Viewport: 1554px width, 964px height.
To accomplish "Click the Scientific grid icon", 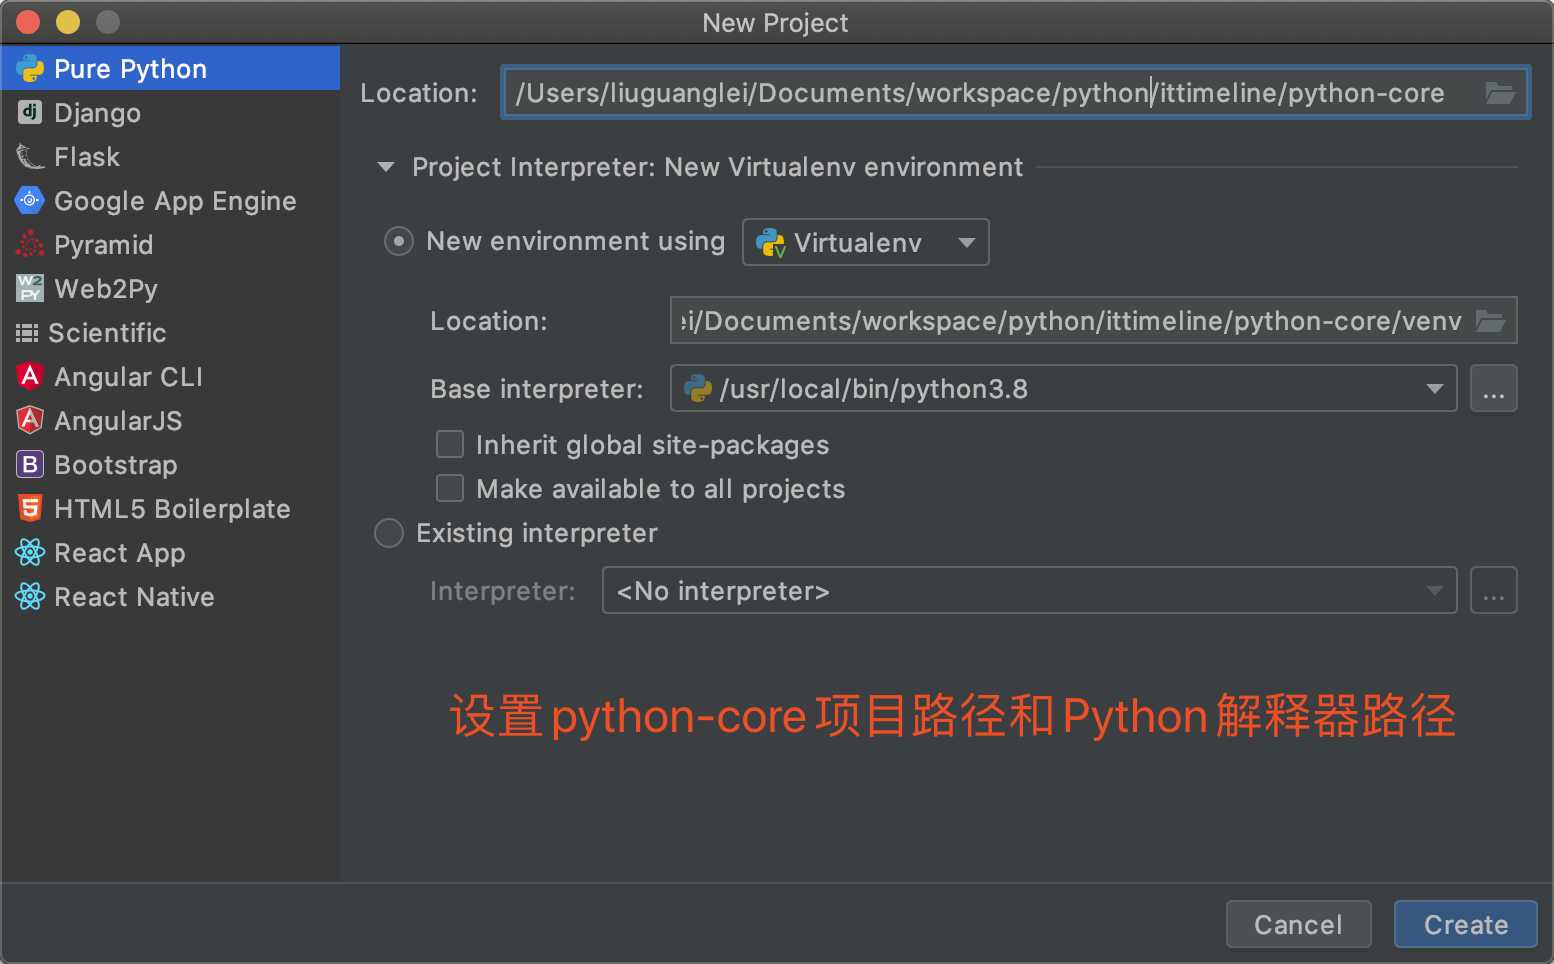I will pyautogui.click(x=27, y=332).
